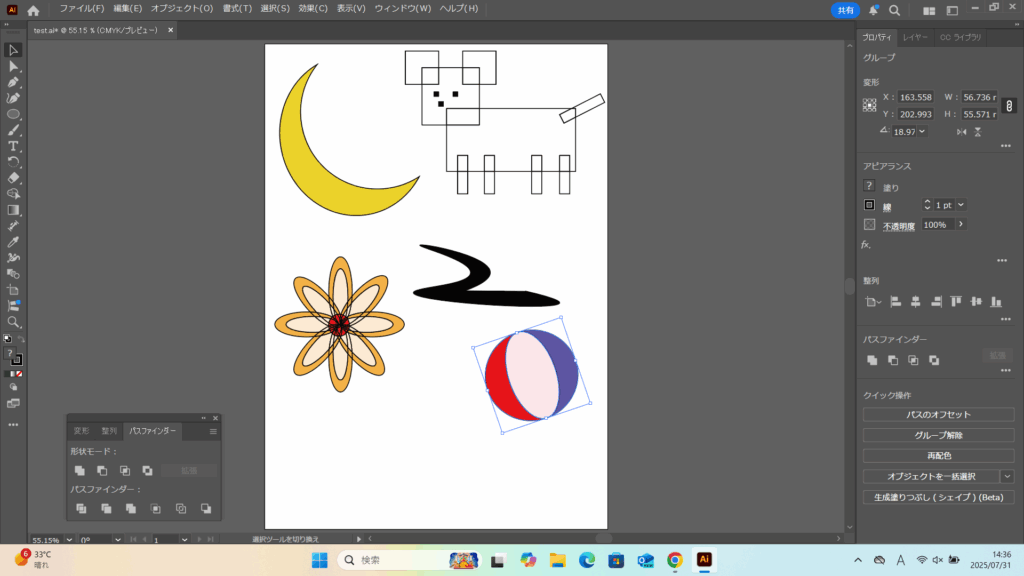
Task: Click the Minus Front icon in floating Pathfinder panel
Action: (102, 470)
